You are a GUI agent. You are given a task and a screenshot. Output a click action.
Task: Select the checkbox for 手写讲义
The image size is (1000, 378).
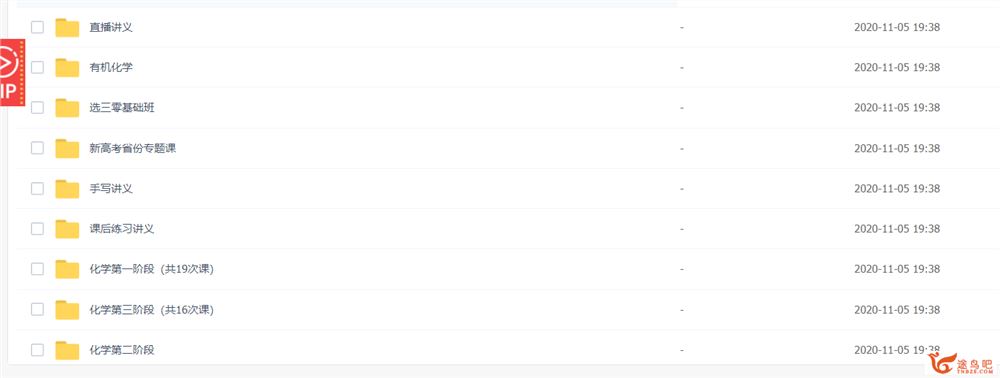click(38, 188)
